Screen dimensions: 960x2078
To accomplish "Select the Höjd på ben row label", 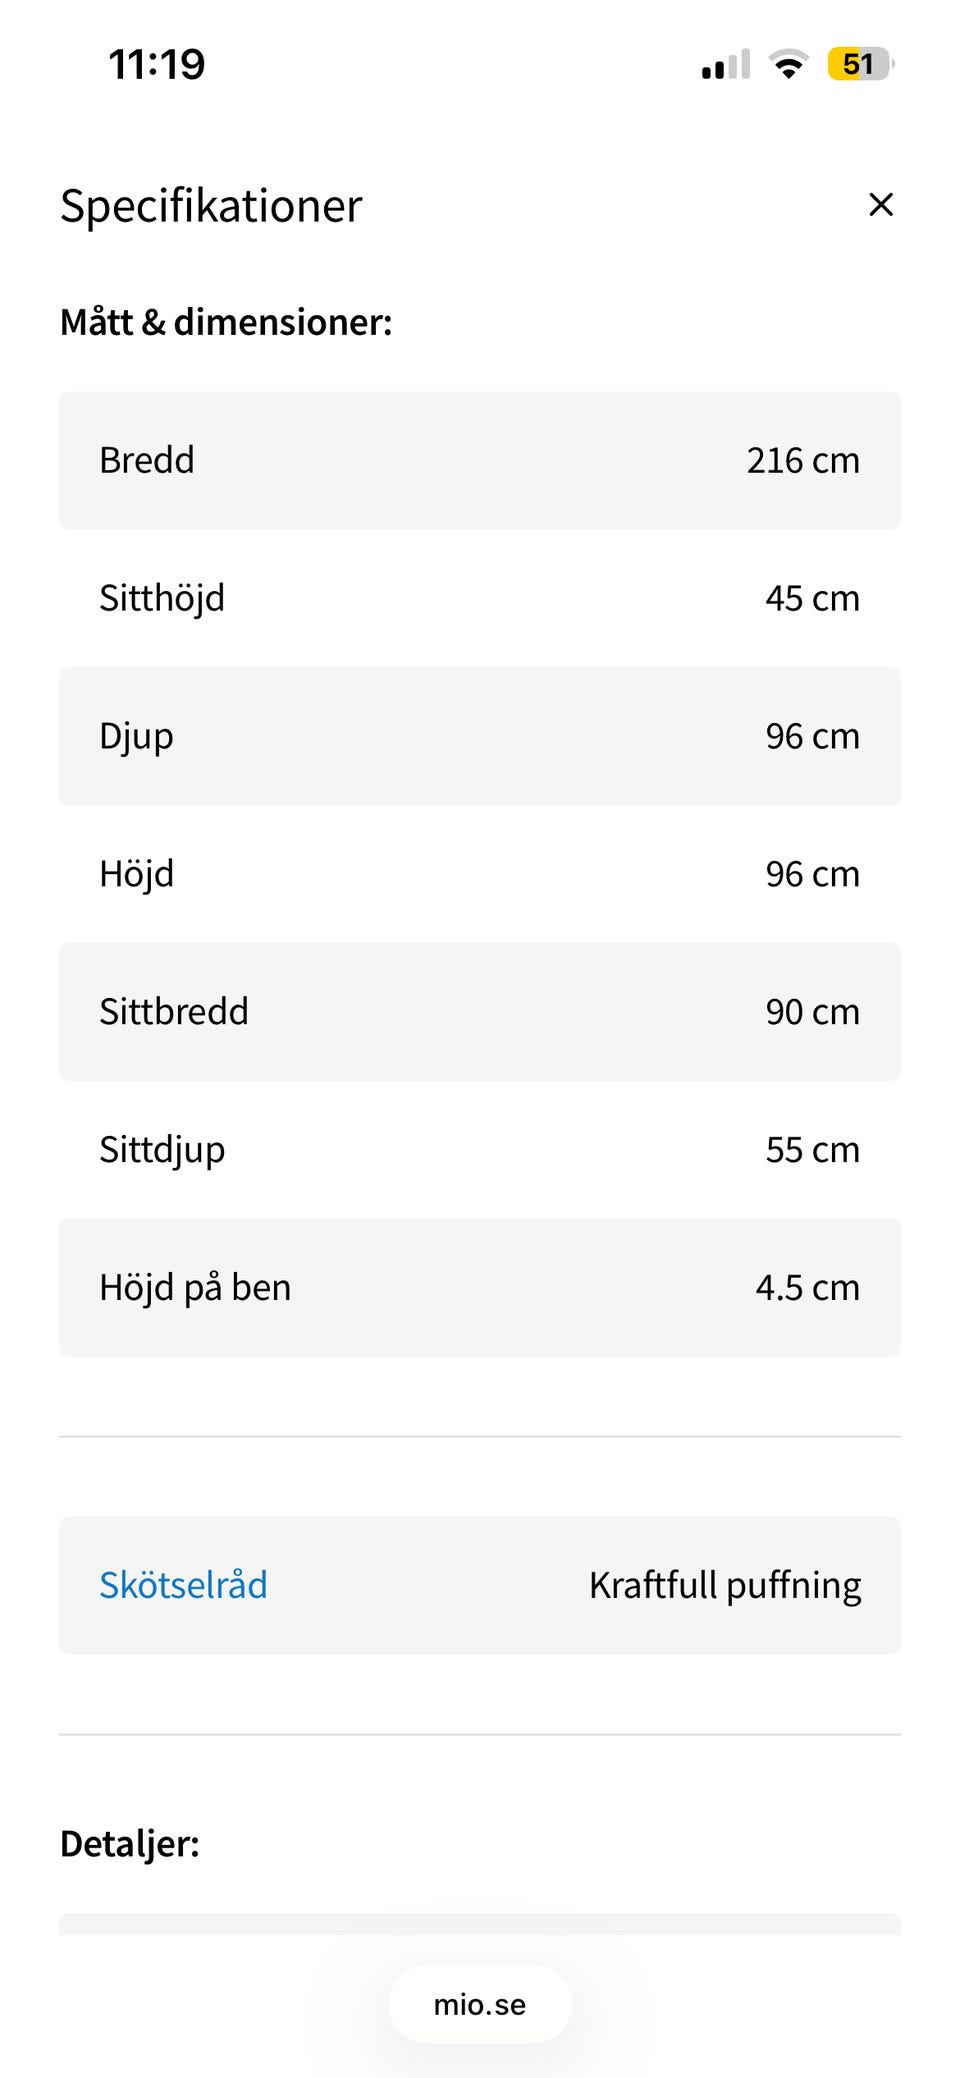I will tap(195, 1288).
